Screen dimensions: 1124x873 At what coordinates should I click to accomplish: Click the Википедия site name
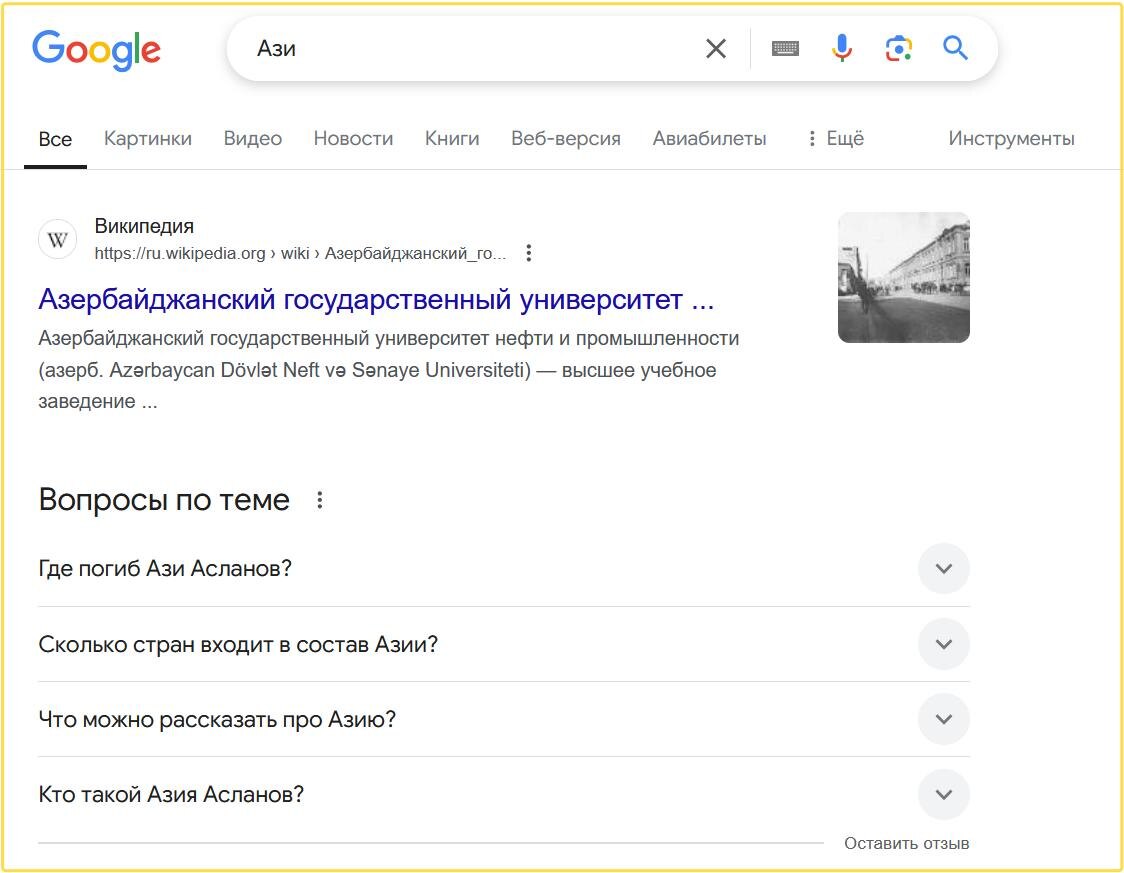144,226
